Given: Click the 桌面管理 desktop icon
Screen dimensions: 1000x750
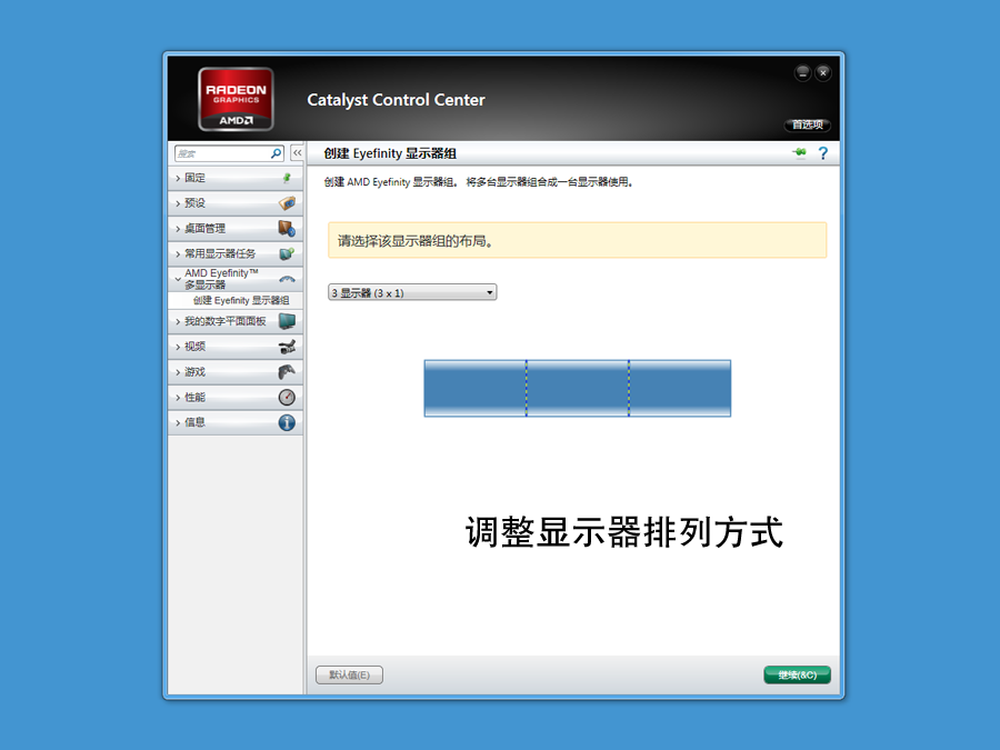Looking at the screenshot, I should click(x=286, y=228).
